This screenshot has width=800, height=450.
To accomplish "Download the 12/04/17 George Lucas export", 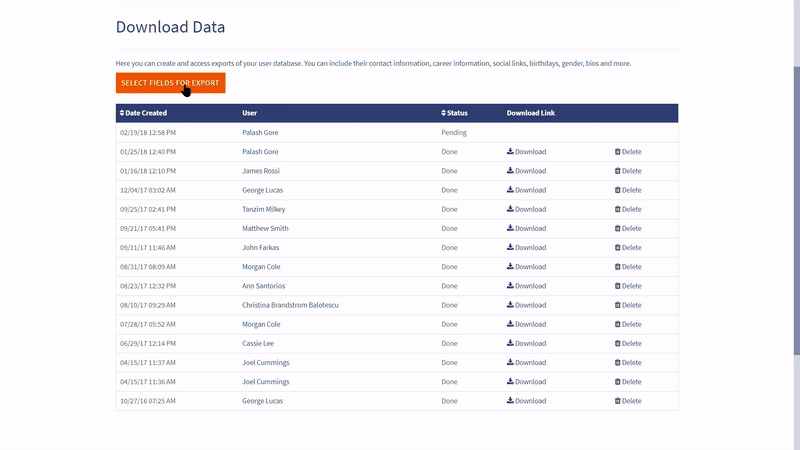I will point(526,190).
